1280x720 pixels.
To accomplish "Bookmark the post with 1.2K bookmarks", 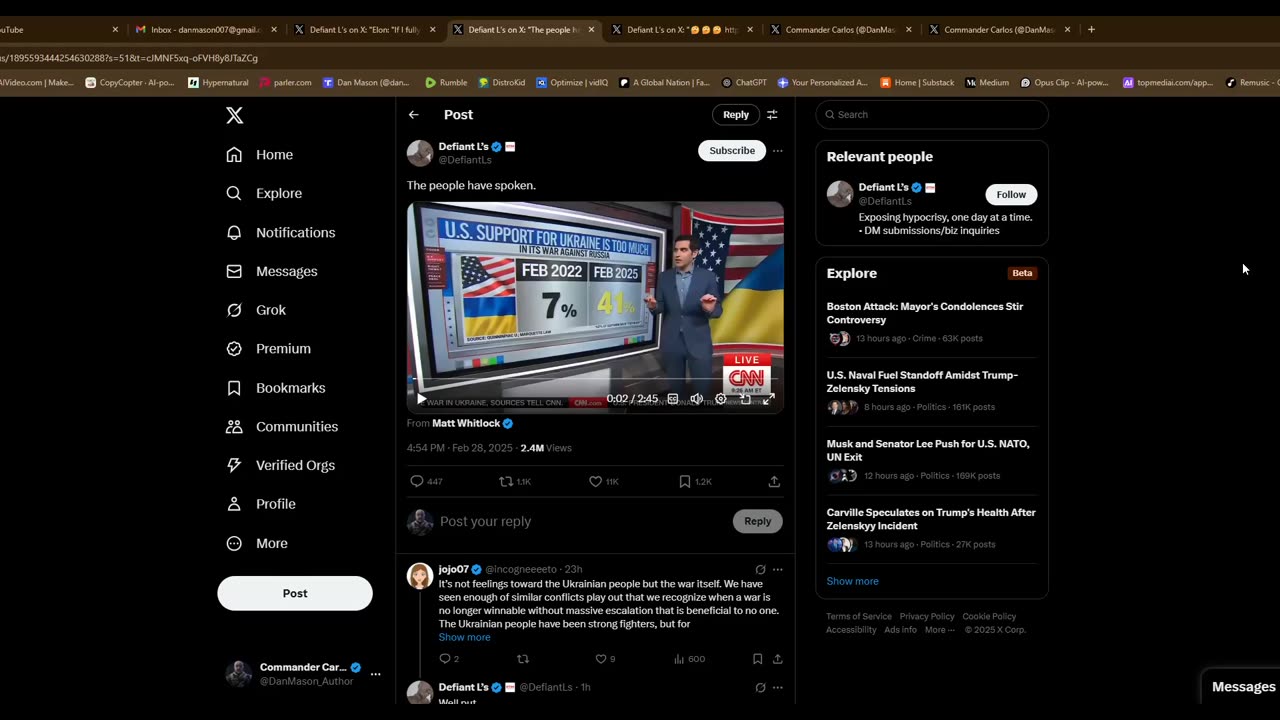I will pyautogui.click(x=685, y=481).
